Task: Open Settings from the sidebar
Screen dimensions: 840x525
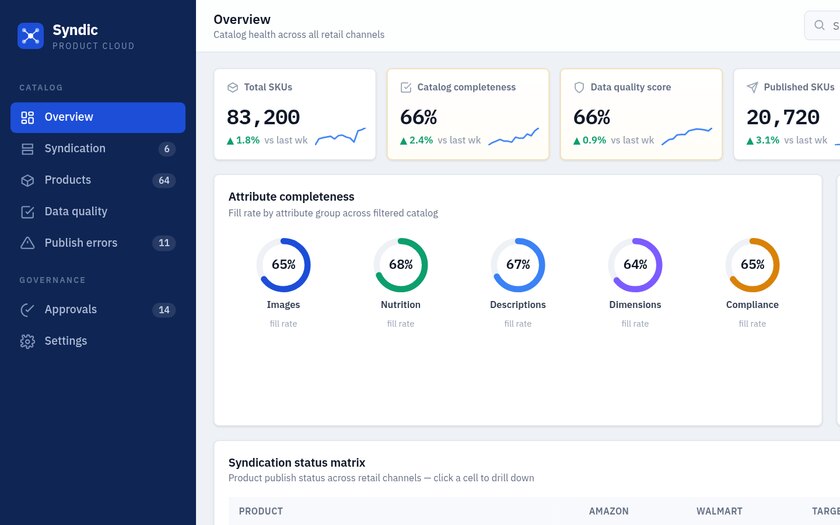Action: [x=98, y=341]
